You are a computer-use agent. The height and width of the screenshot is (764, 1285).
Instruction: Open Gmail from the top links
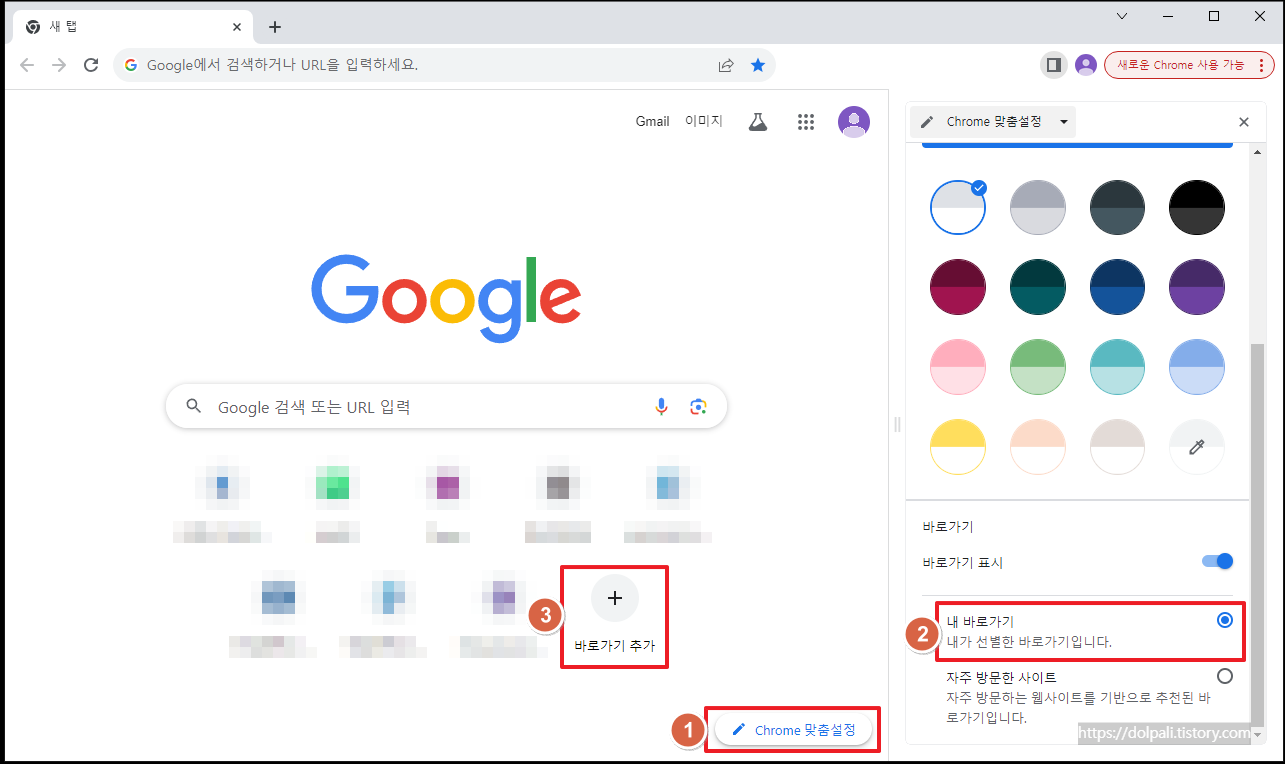(652, 121)
